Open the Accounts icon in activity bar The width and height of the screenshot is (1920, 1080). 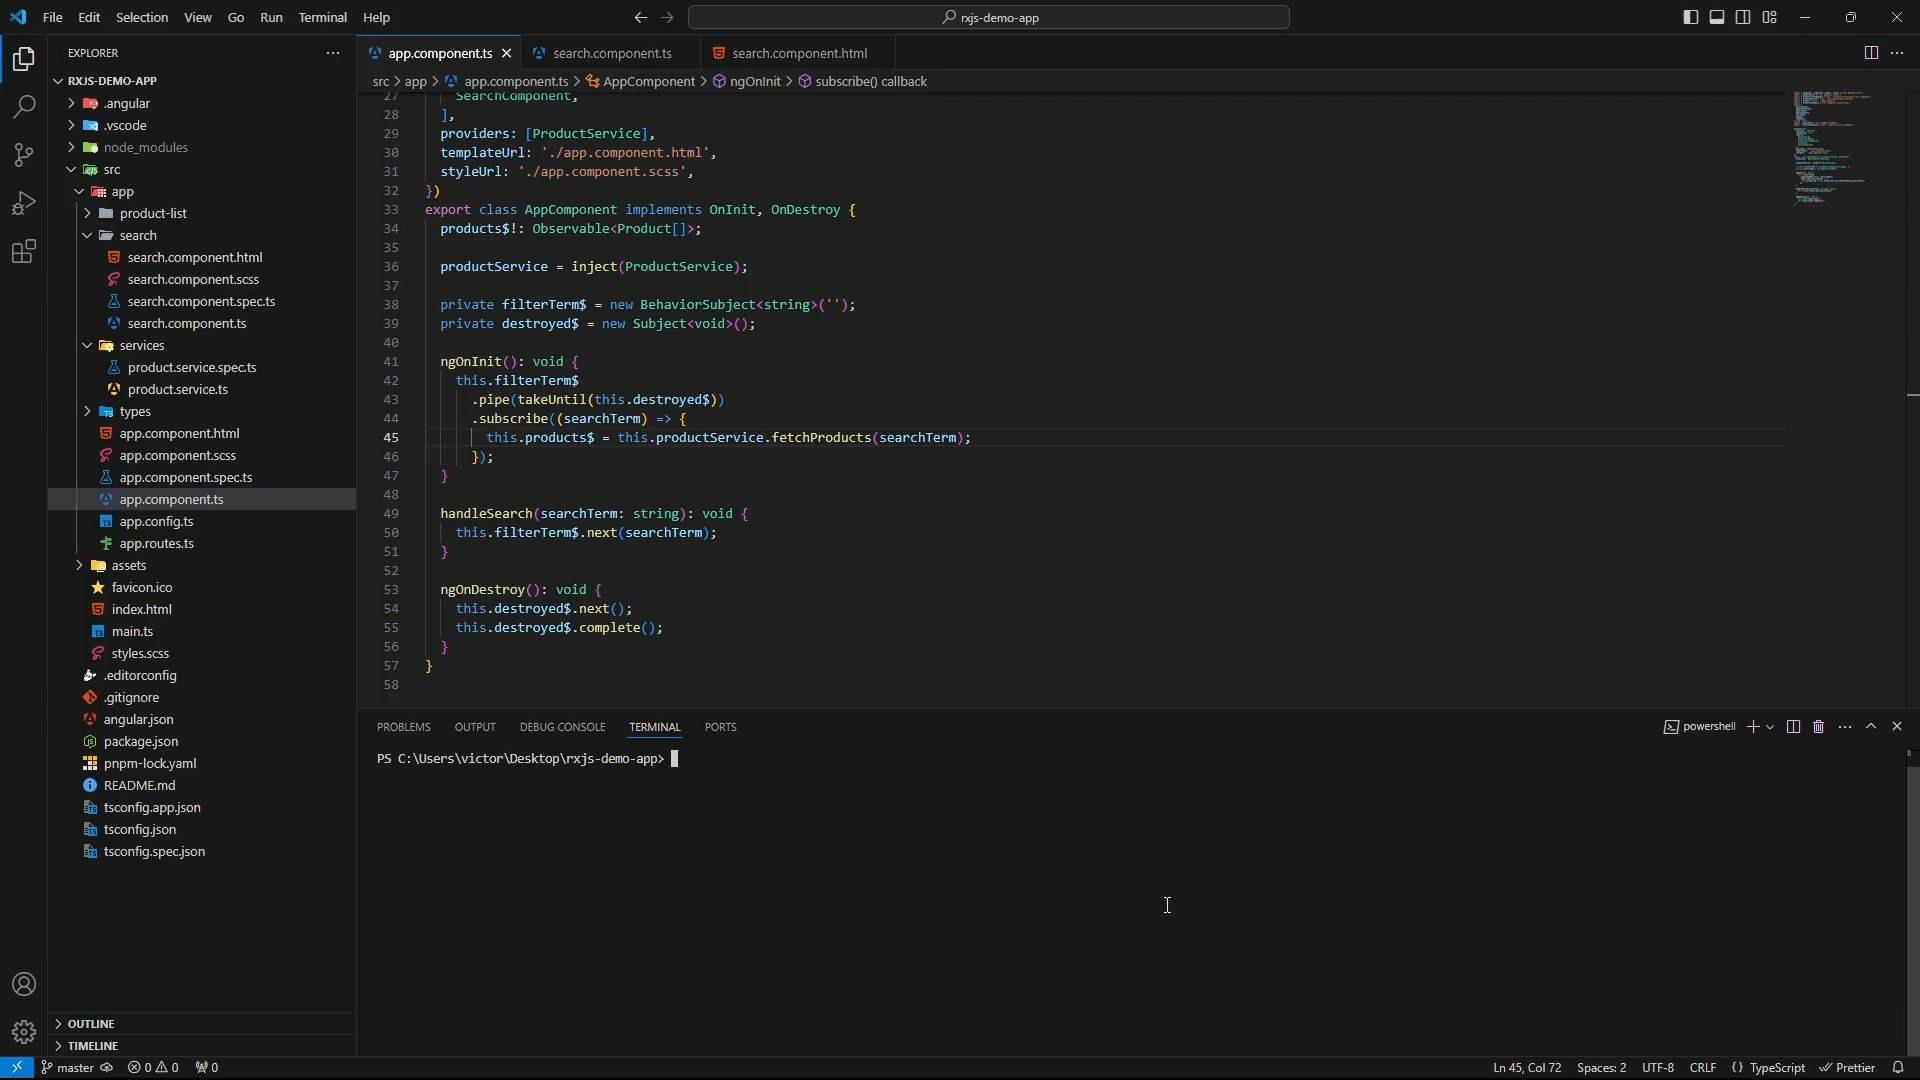[x=24, y=985]
